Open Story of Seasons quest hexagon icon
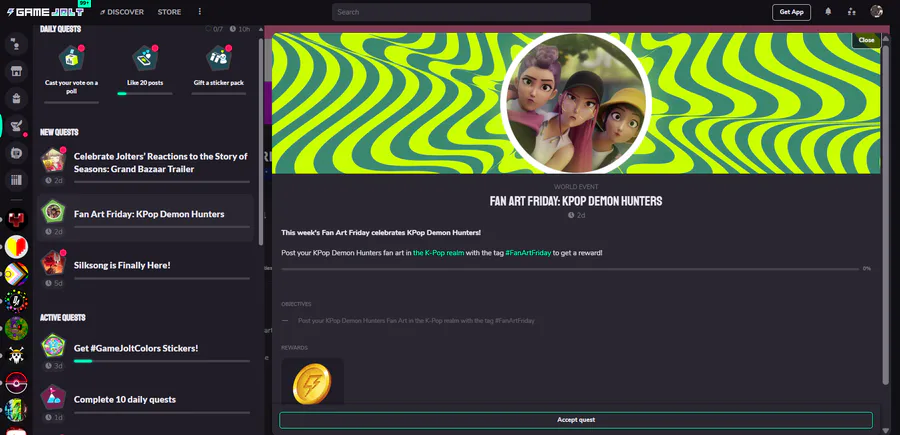Screen dimensions: 900x435 click(53, 160)
